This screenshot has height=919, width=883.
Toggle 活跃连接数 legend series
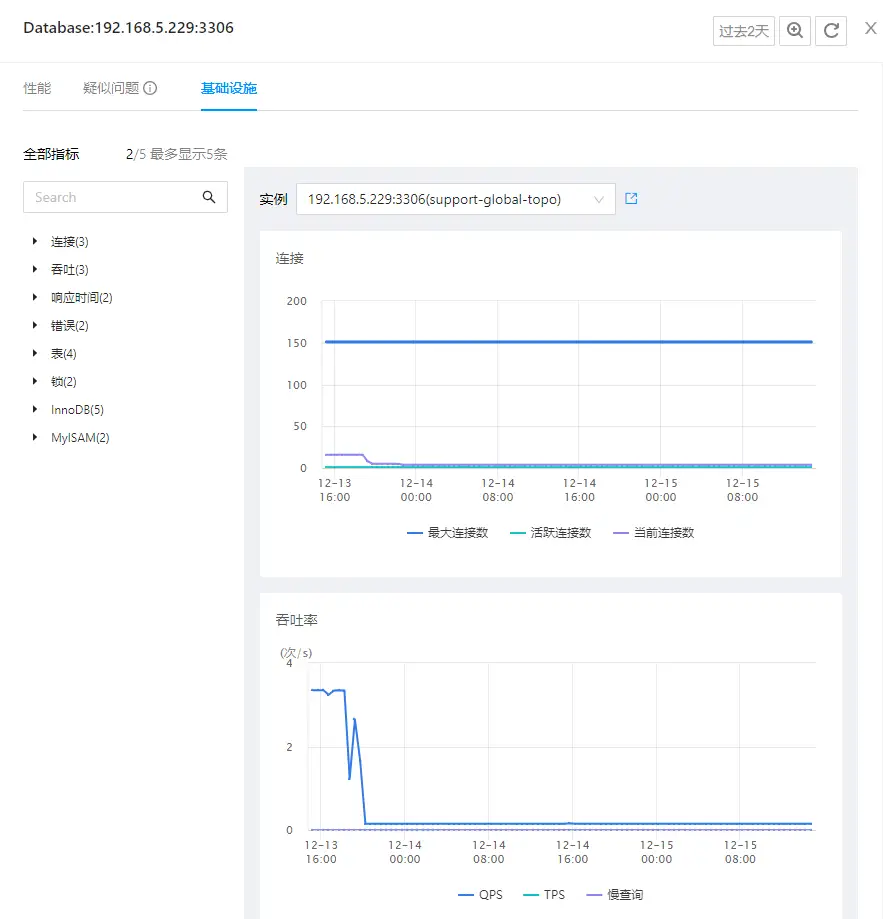pyautogui.click(x=550, y=533)
